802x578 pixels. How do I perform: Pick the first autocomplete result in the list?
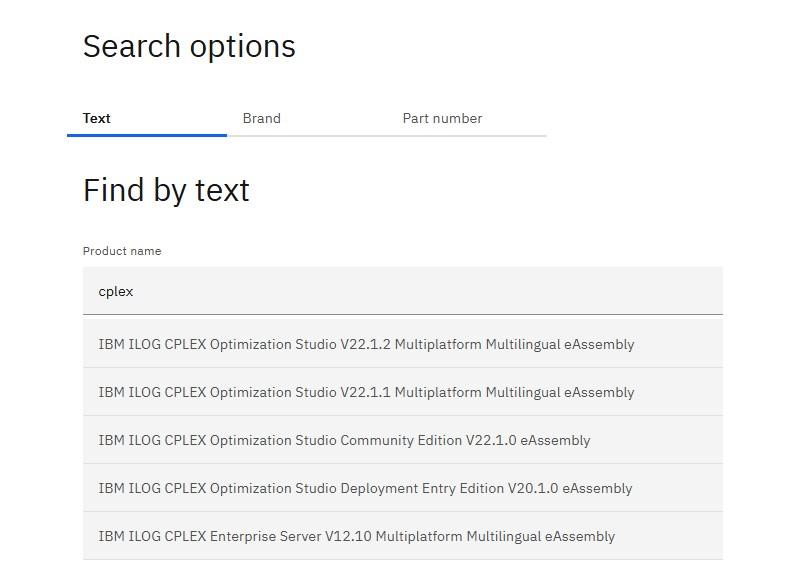[366, 344]
